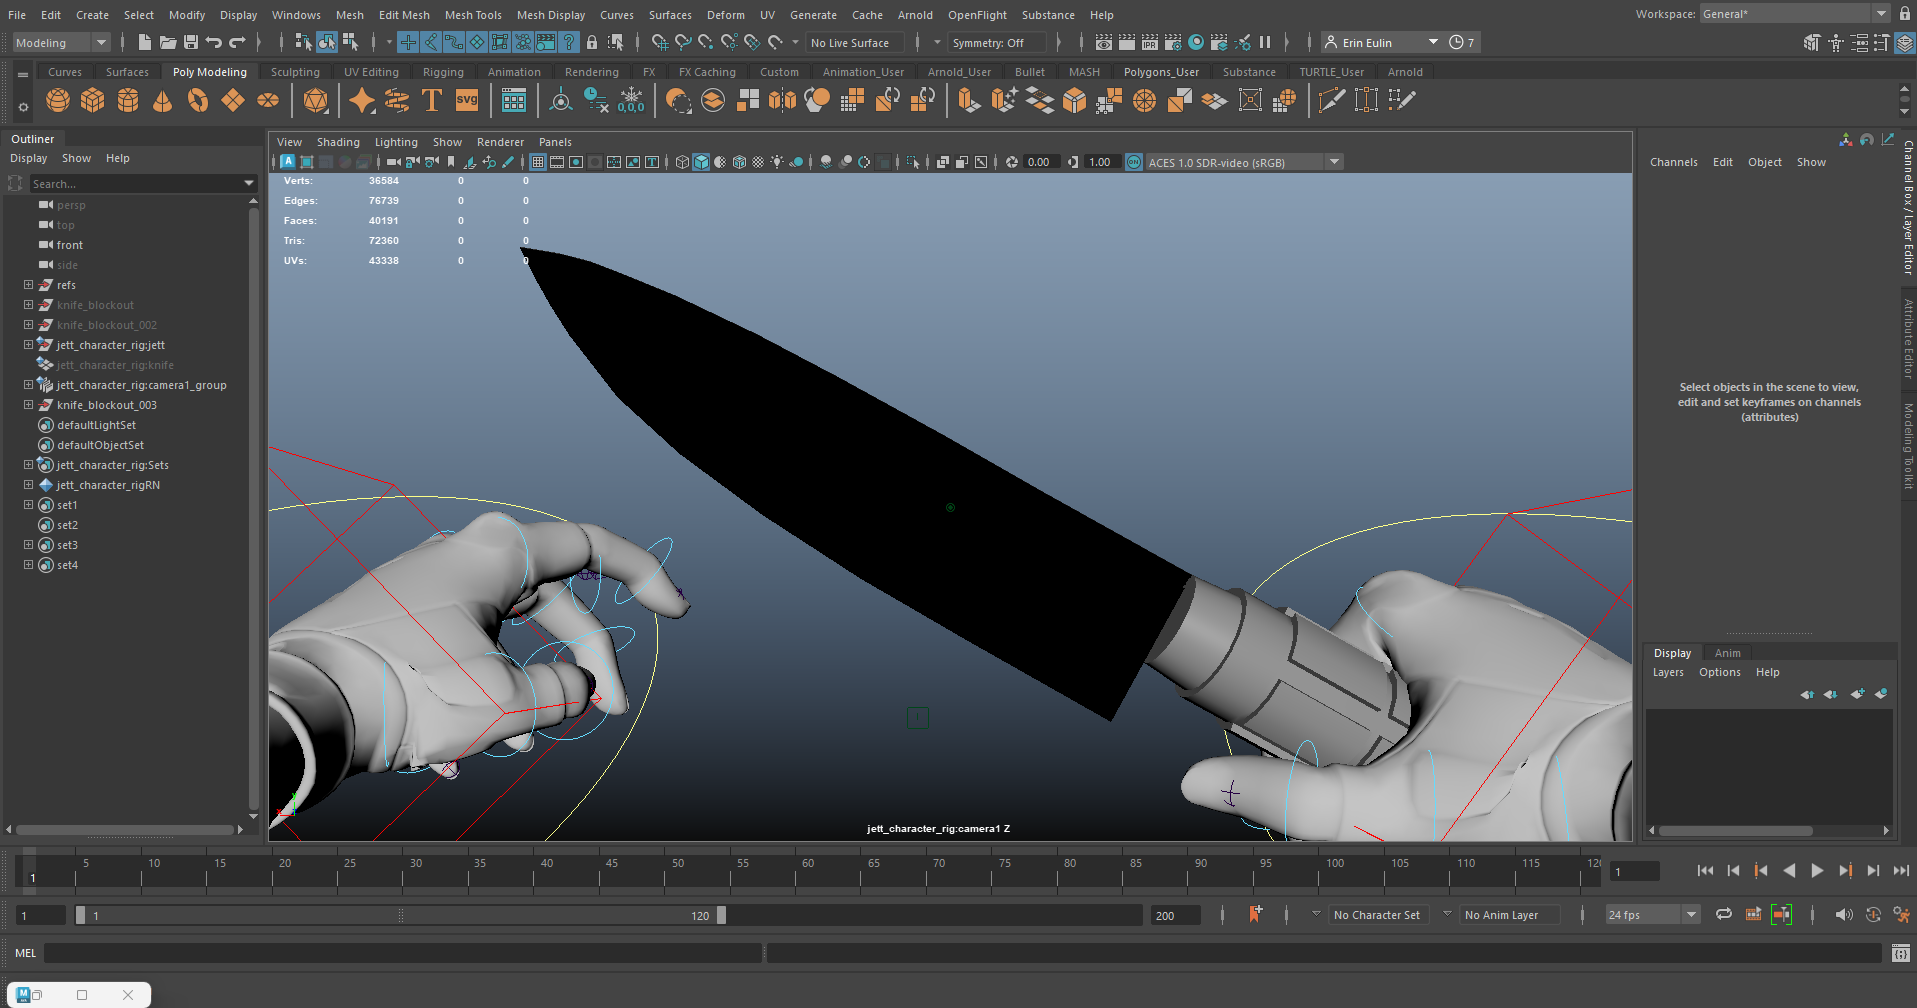Open the frame rate 24 fps dropdown
The image size is (1917, 1008).
(x=1652, y=915)
